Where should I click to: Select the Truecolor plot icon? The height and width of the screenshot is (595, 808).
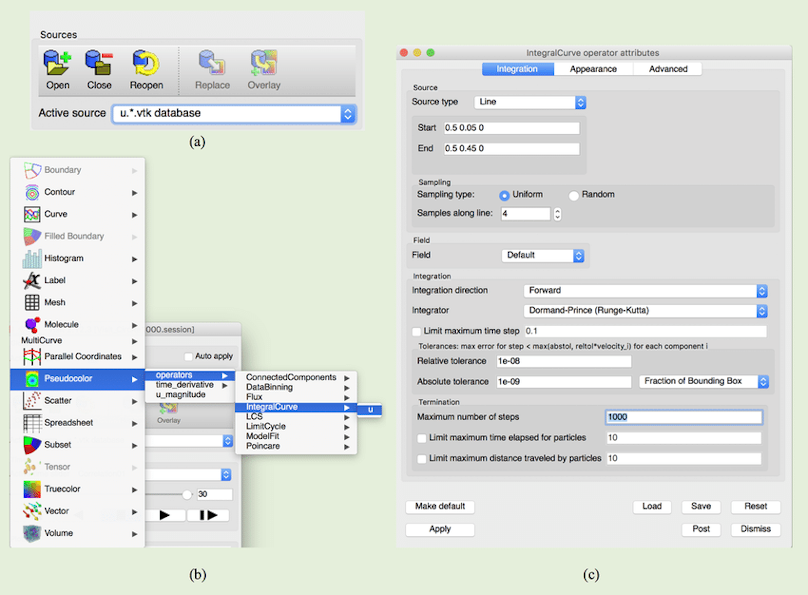point(32,489)
